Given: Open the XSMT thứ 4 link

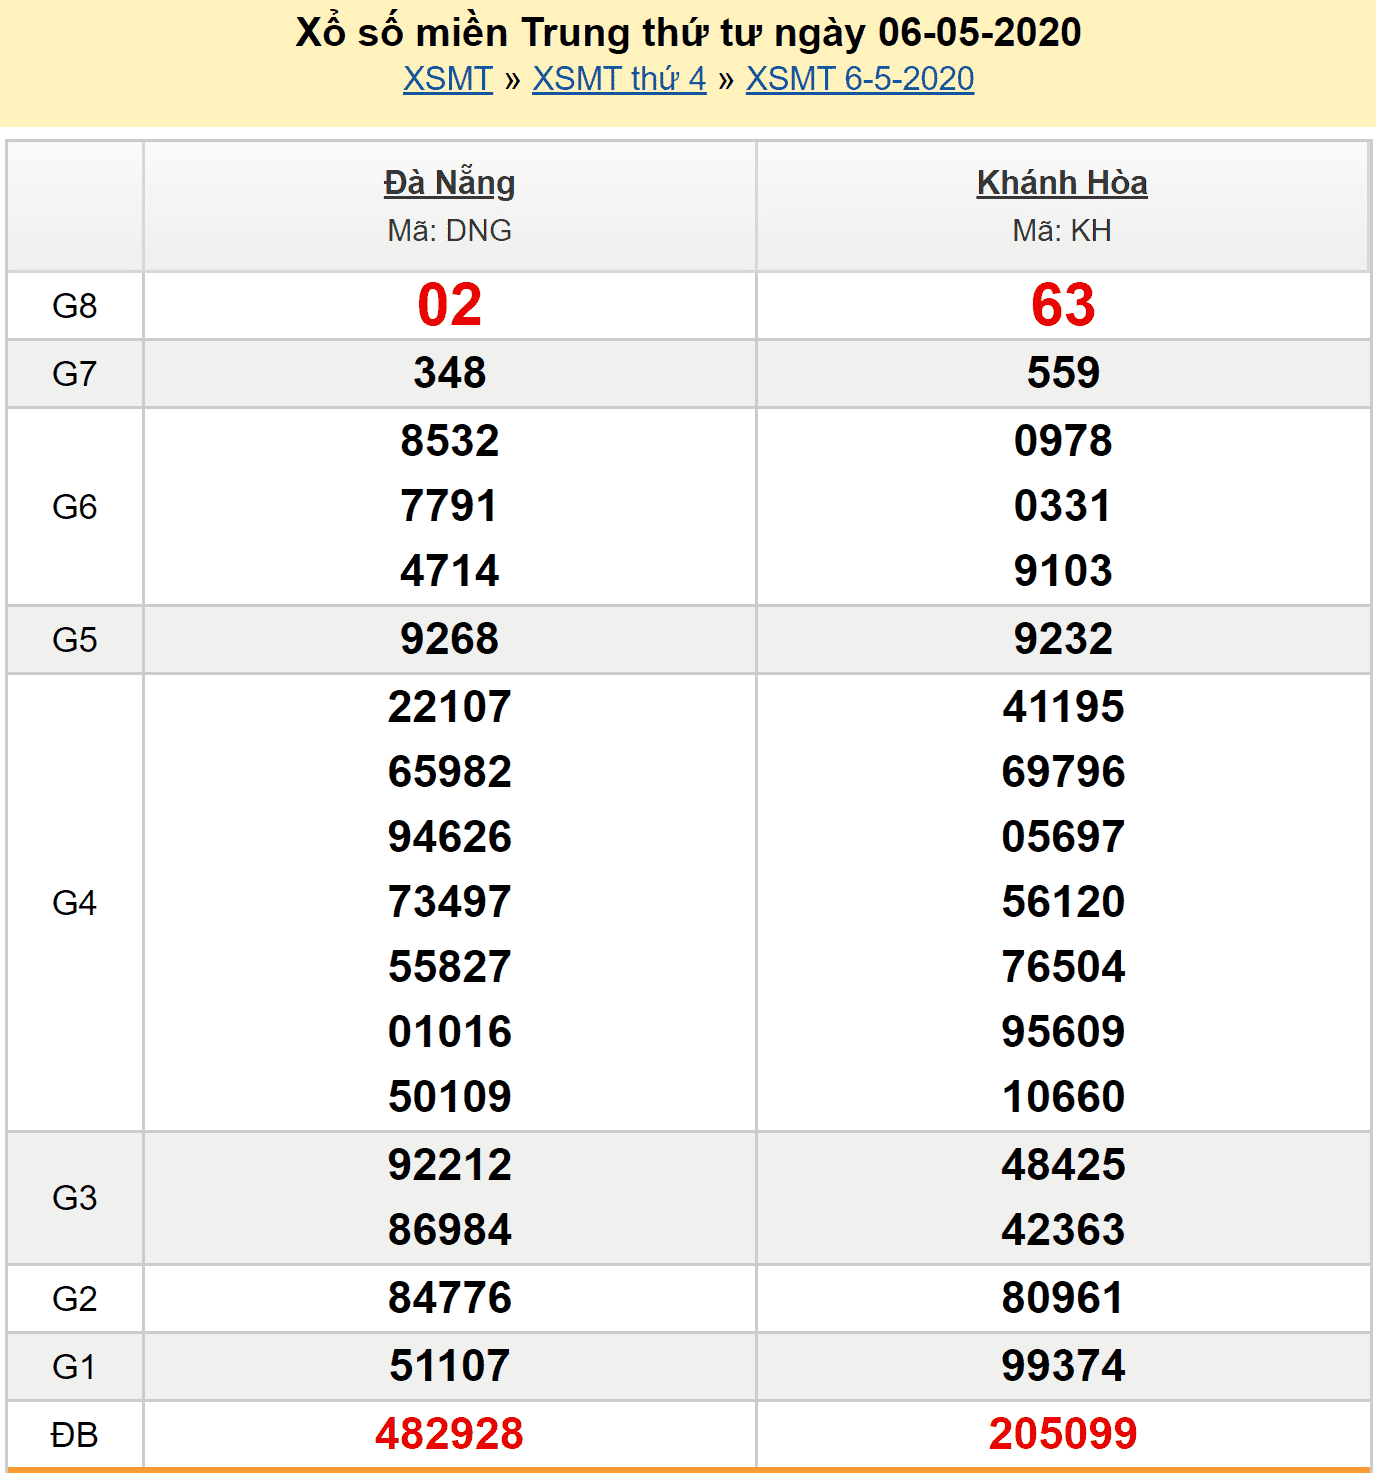Looking at the screenshot, I should point(619,79).
